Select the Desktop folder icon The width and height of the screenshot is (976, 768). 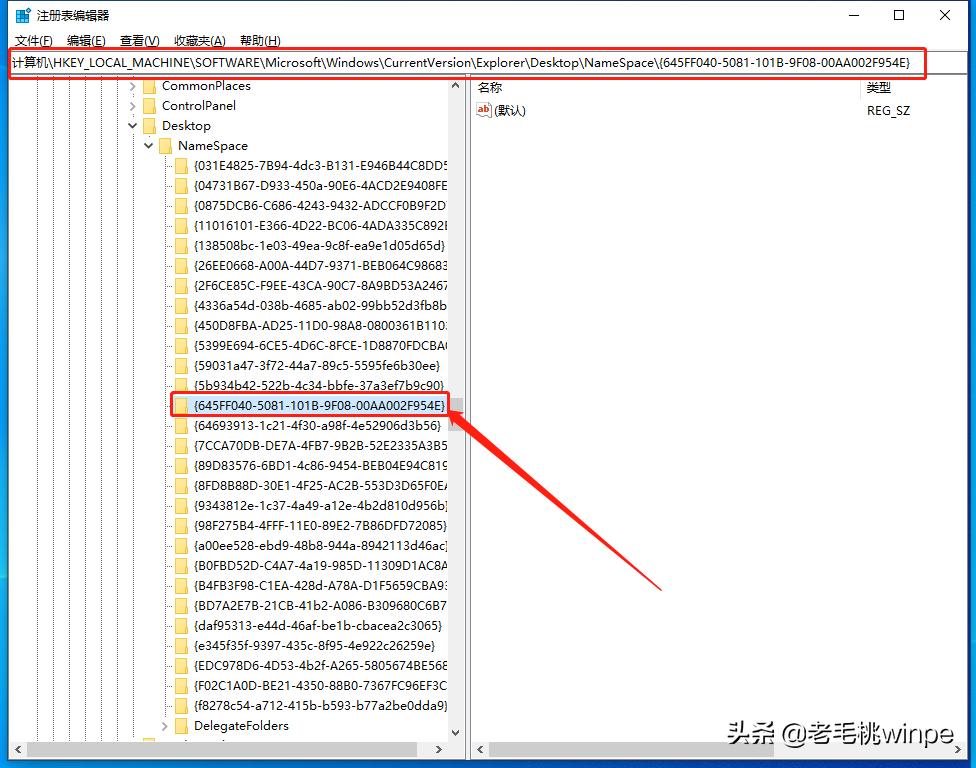click(149, 126)
